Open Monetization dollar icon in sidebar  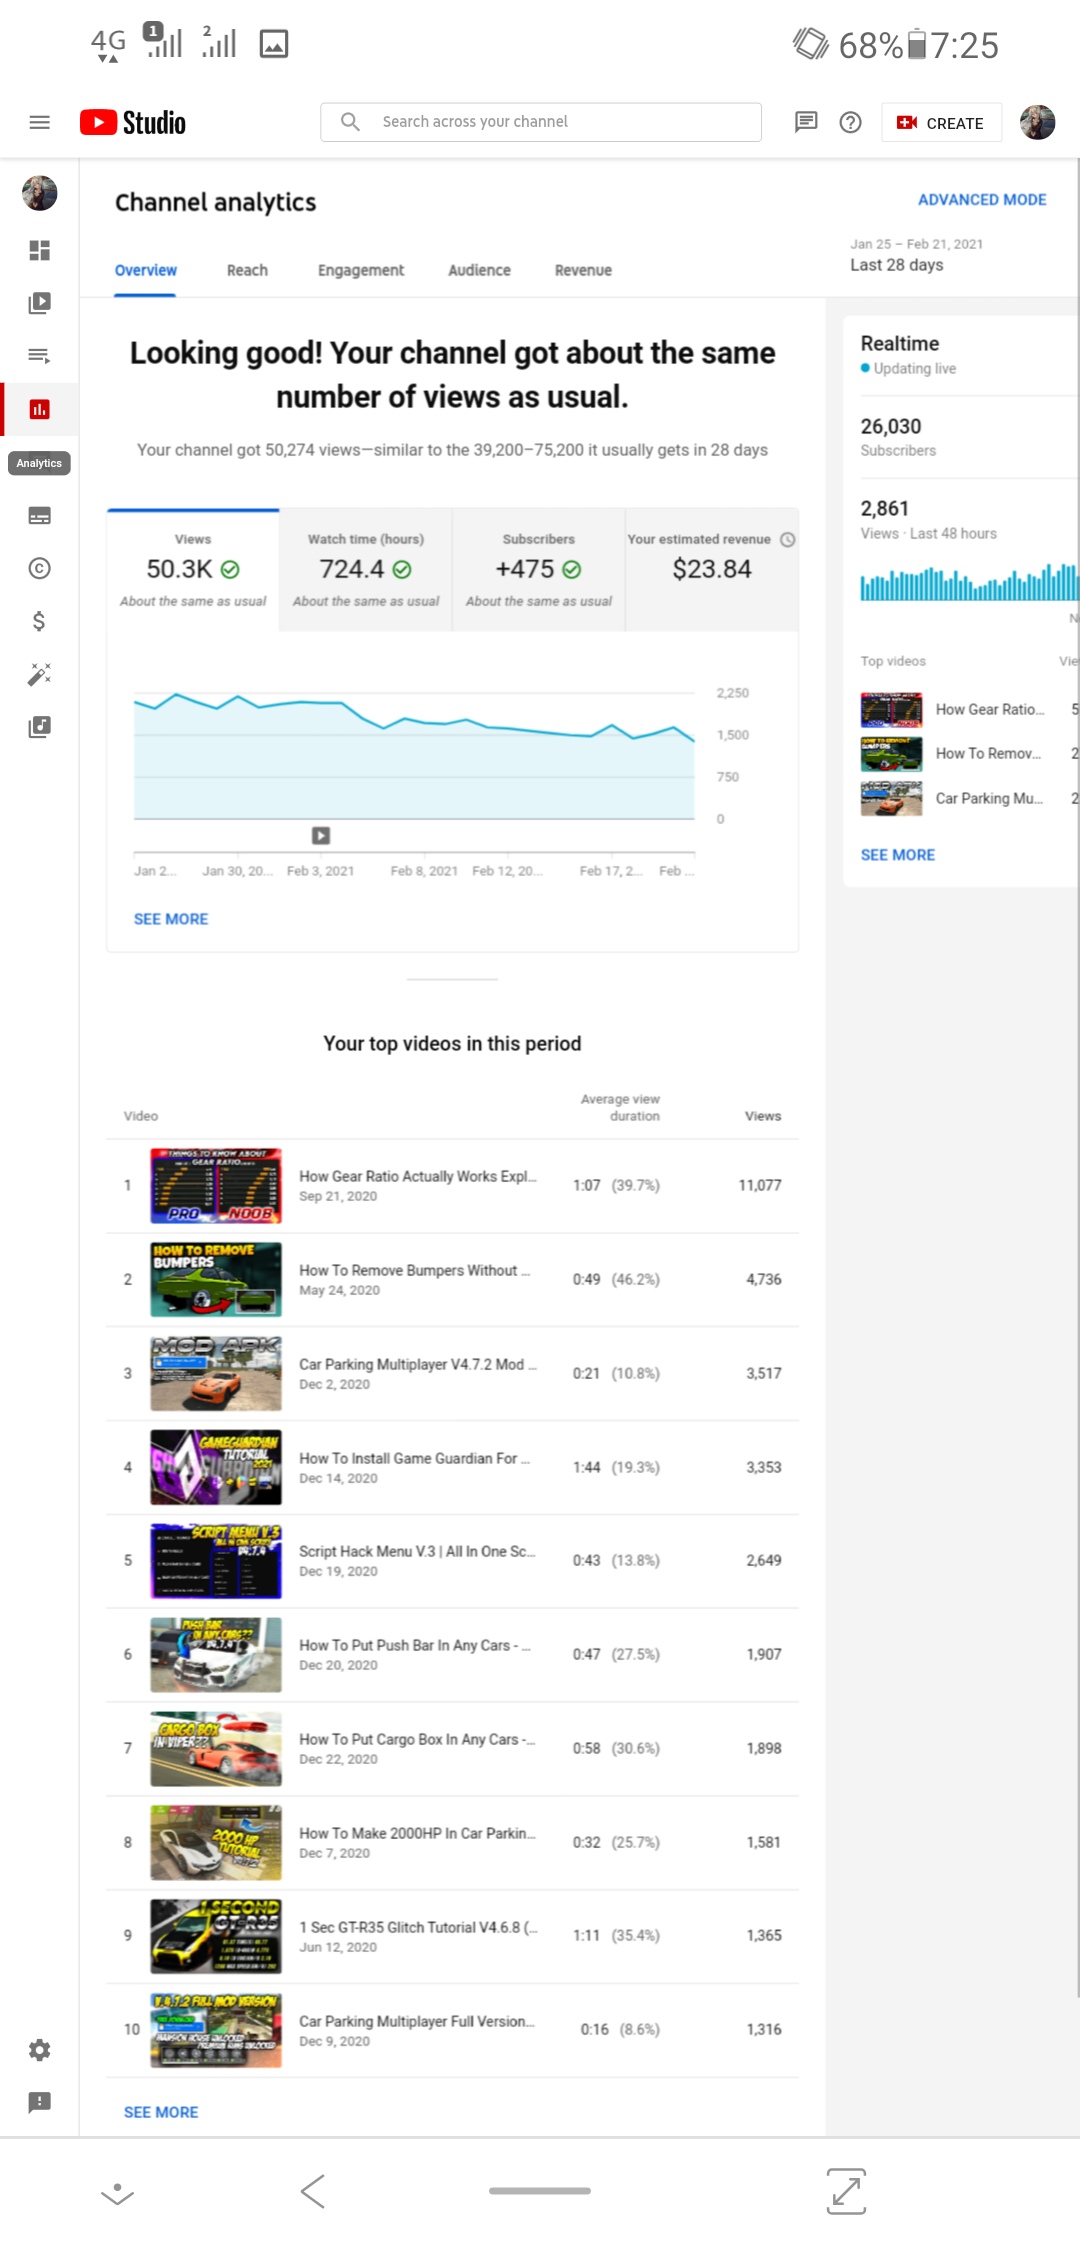tap(39, 621)
